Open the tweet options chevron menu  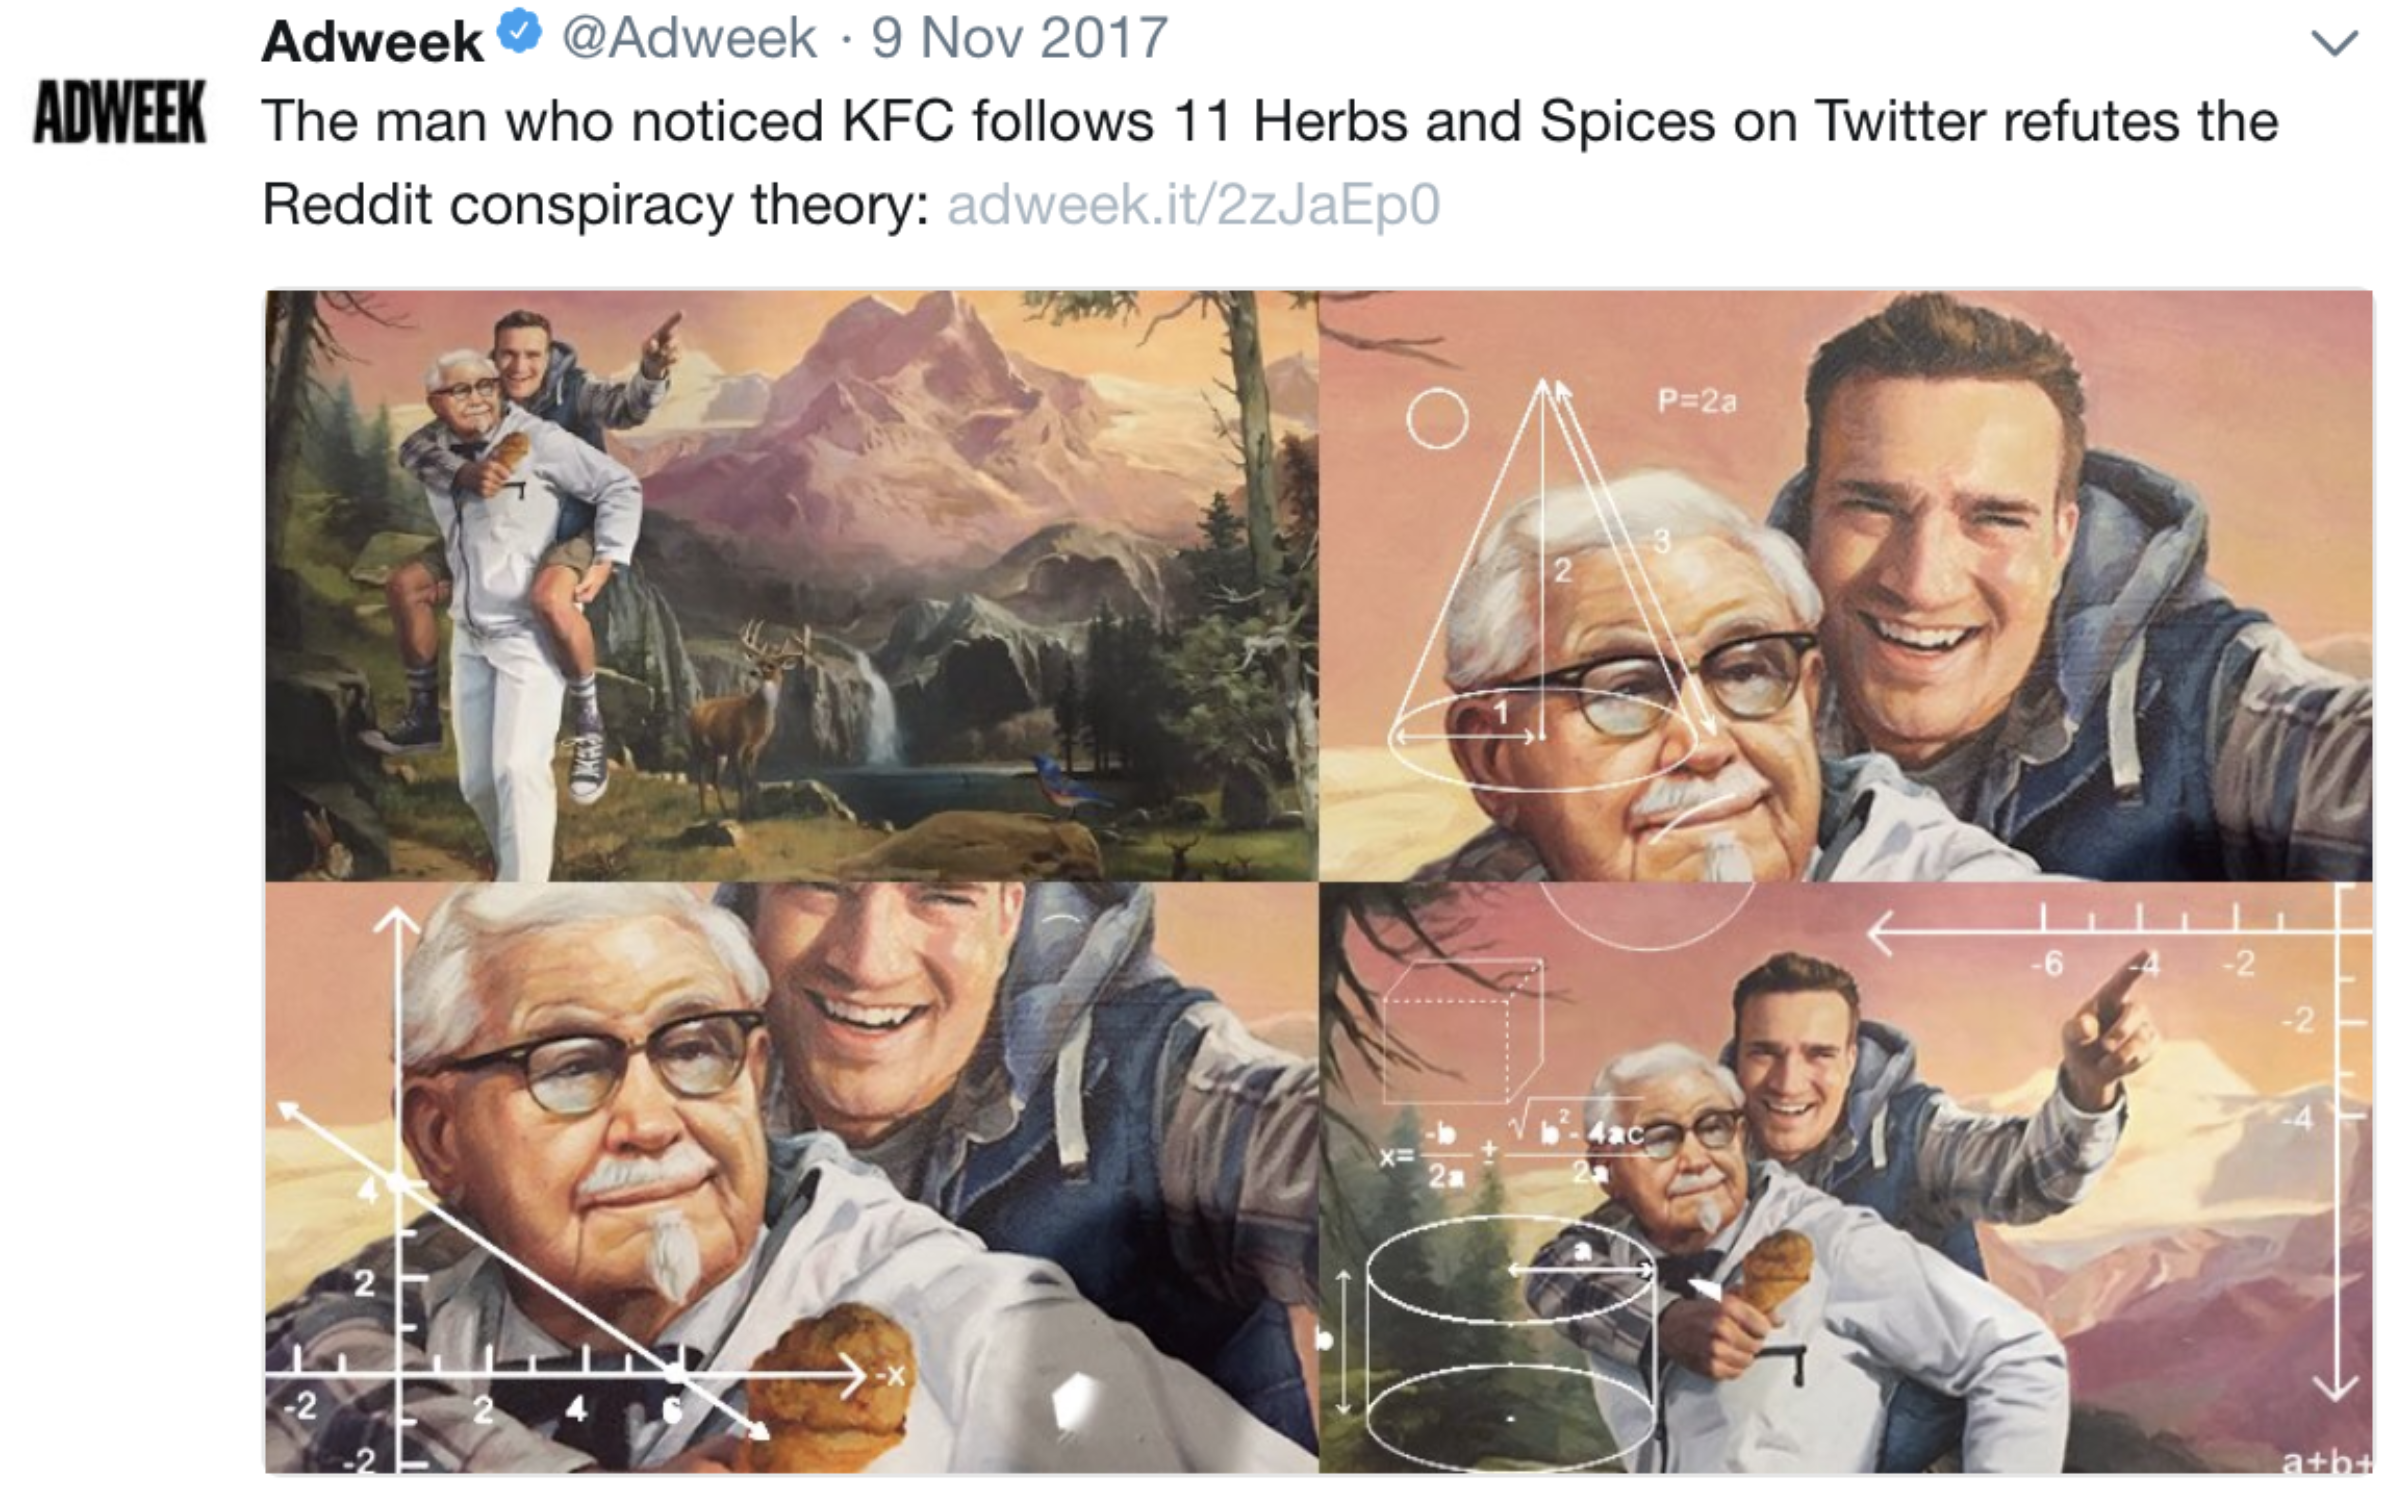click(2335, 42)
